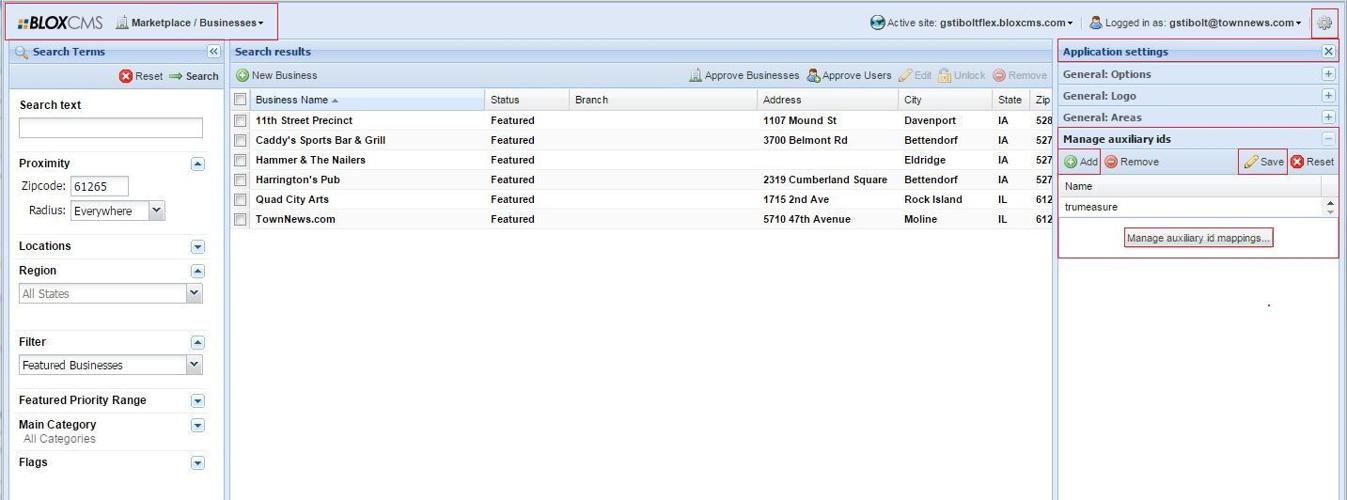Viewport: 1347px width, 500px height.
Task: Select the TownNews.com row checkbox
Action: click(x=240, y=219)
